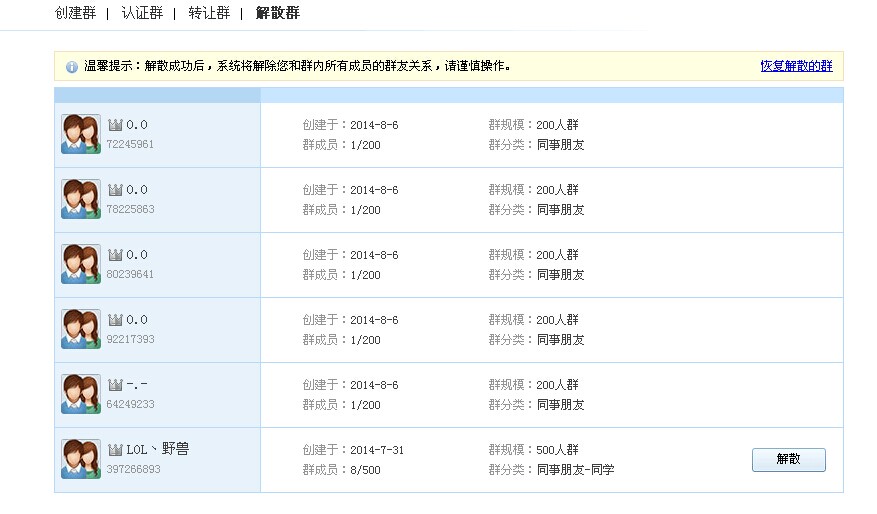Select the 解散群 tab

[x=277, y=13]
